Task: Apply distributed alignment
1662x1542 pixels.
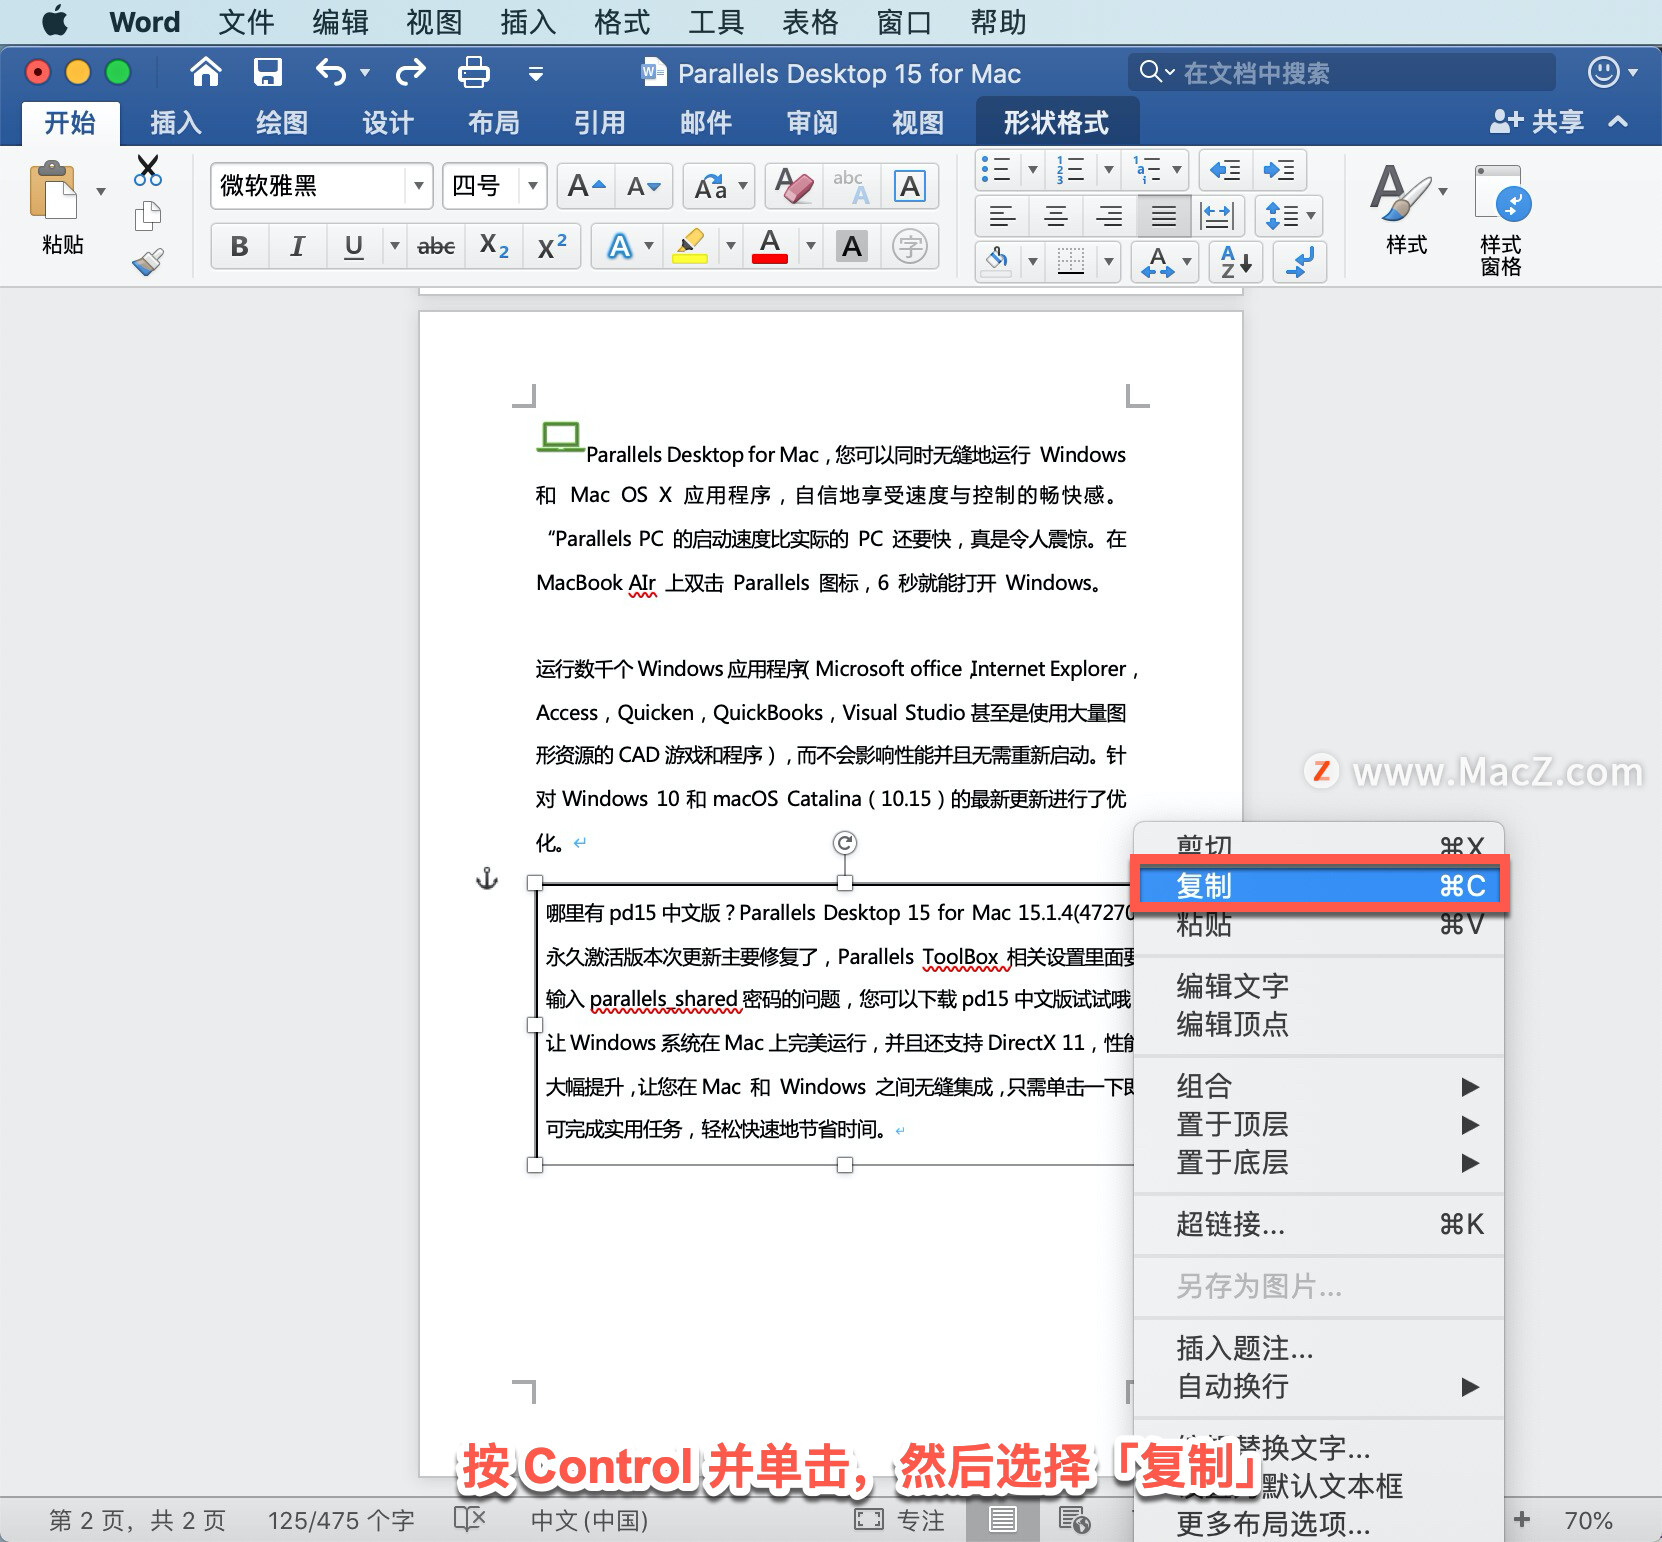Action: (1217, 216)
